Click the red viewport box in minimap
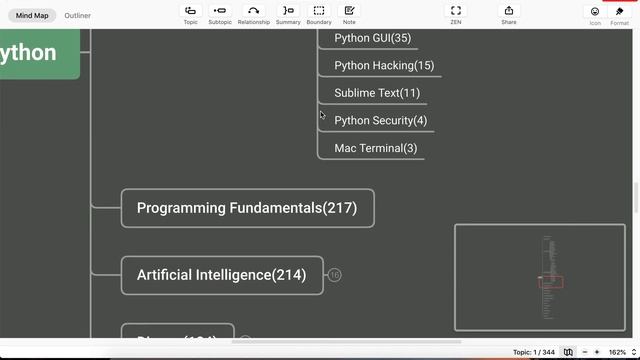The image size is (640, 360). (x=551, y=282)
